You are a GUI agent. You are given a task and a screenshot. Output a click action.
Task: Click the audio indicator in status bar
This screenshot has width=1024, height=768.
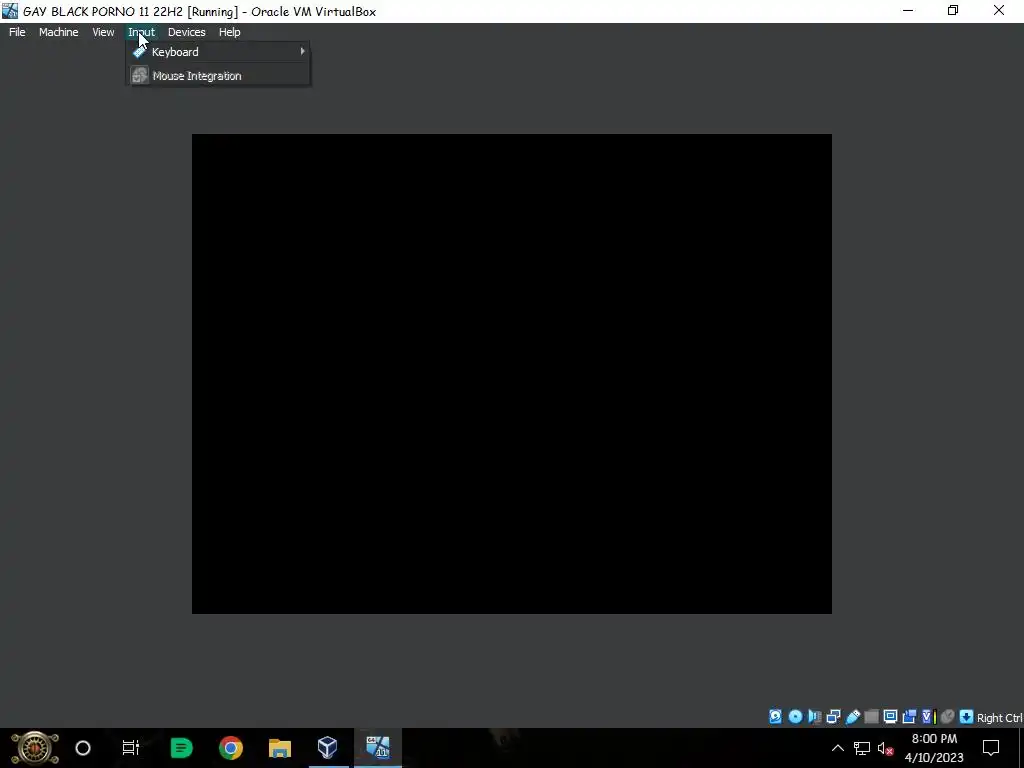point(814,717)
